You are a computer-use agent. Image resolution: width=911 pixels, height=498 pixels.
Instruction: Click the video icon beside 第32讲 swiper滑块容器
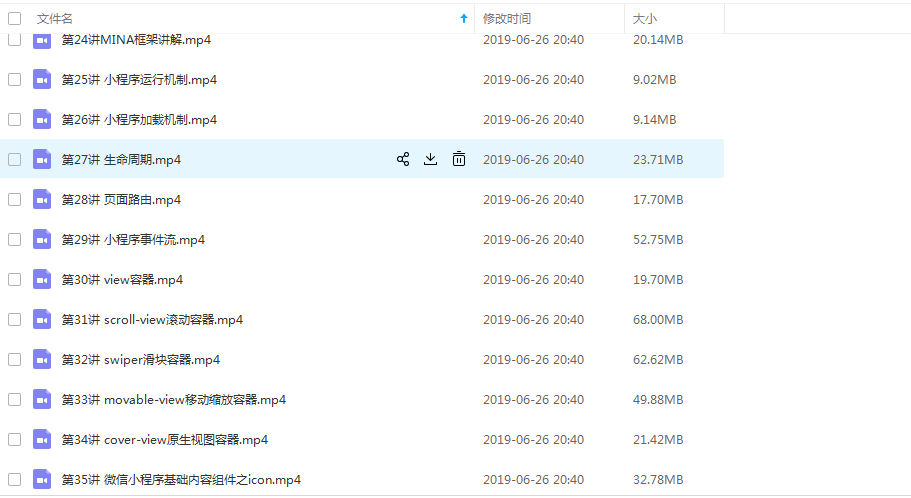coord(41,359)
